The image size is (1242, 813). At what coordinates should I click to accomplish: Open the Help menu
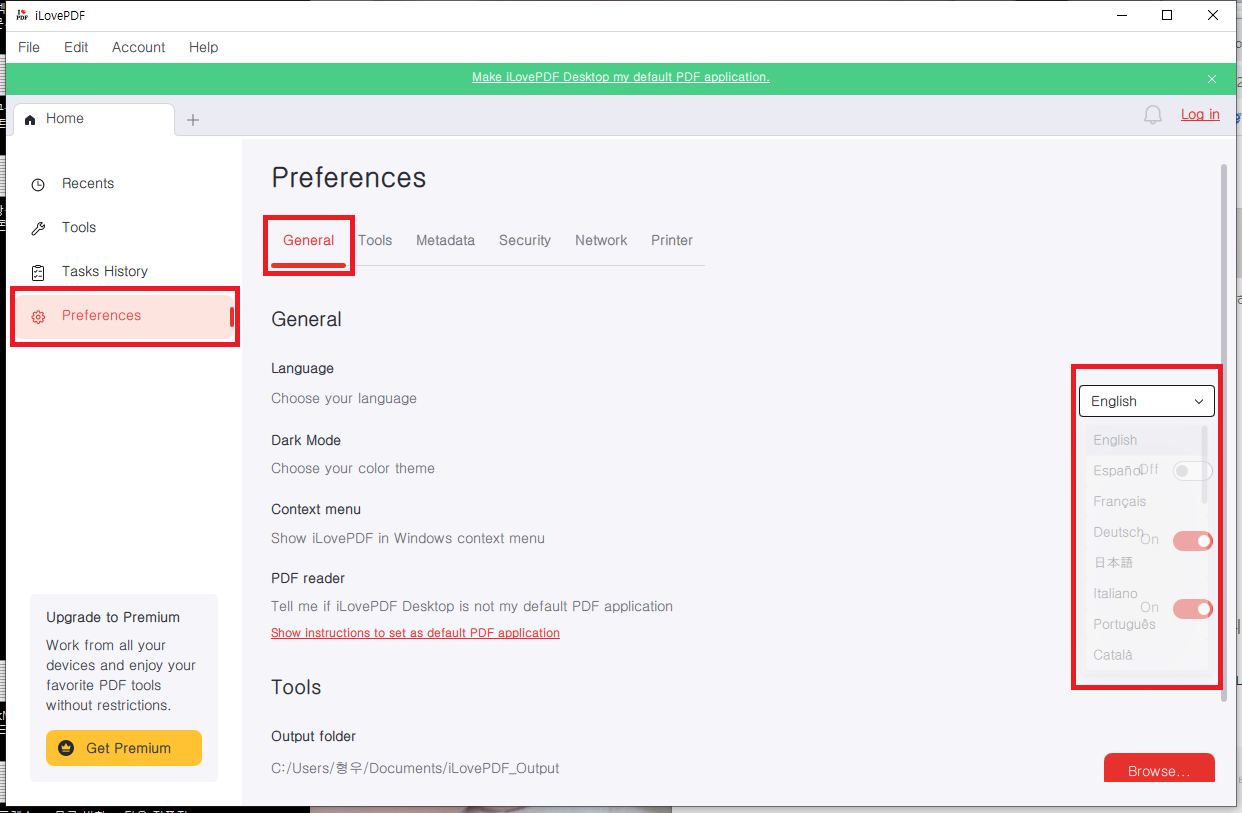[203, 47]
